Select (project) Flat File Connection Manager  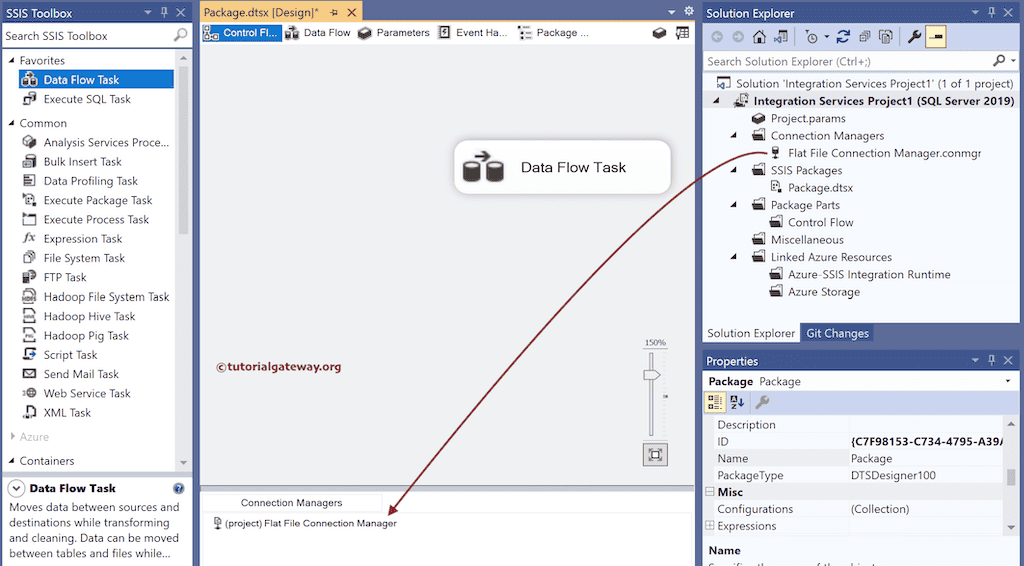coord(305,524)
